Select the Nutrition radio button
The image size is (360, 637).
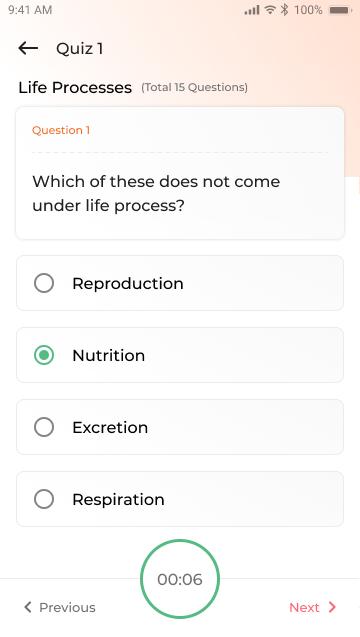coord(44,355)
